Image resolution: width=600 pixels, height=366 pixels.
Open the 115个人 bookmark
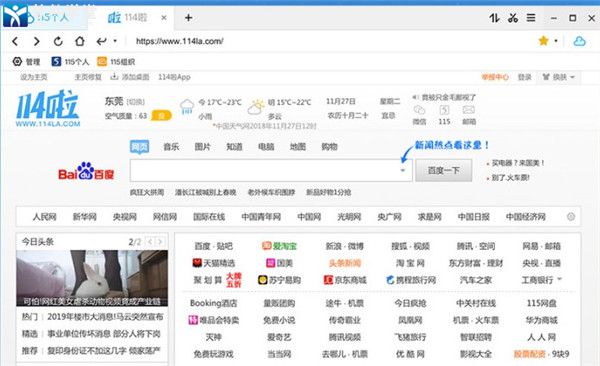[x=70, y=62]
